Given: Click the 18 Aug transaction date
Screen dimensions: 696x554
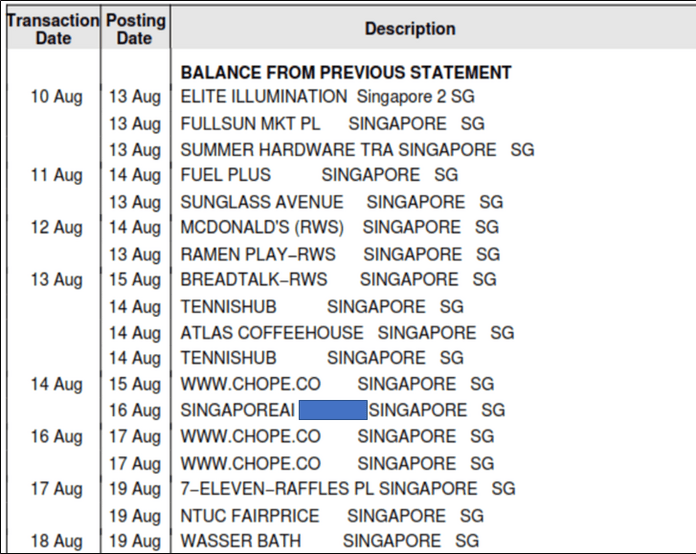Looking at the screenshot, I should pos(56,541).
